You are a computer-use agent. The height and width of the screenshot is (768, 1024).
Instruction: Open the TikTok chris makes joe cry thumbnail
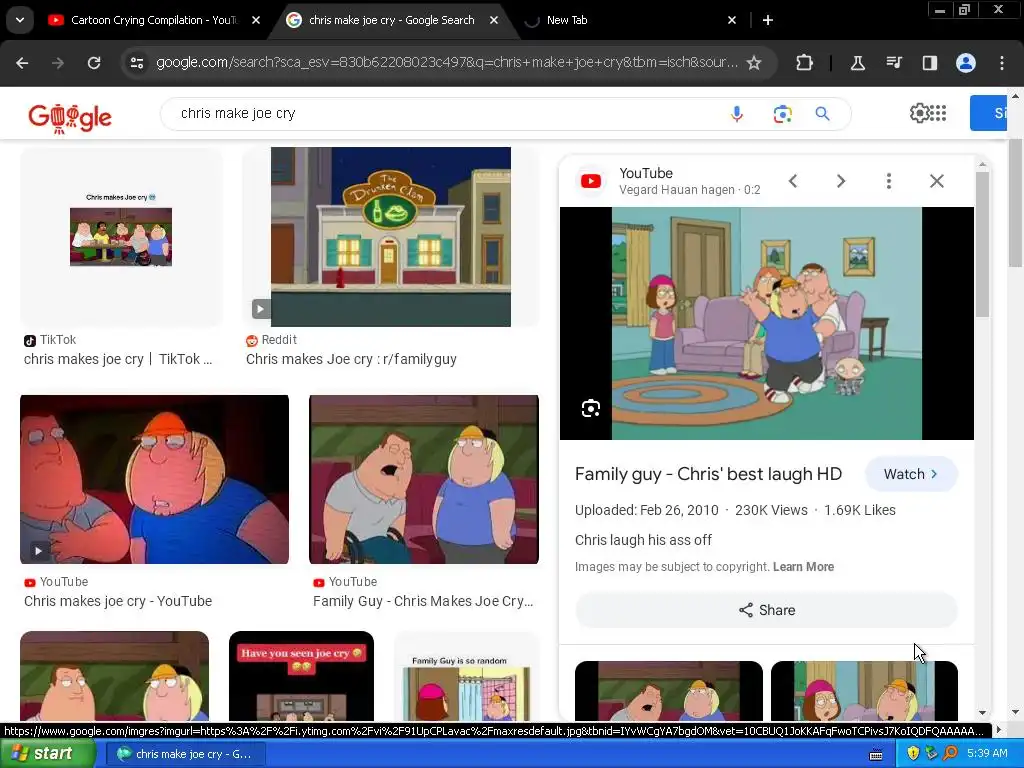tap(121, 236)
